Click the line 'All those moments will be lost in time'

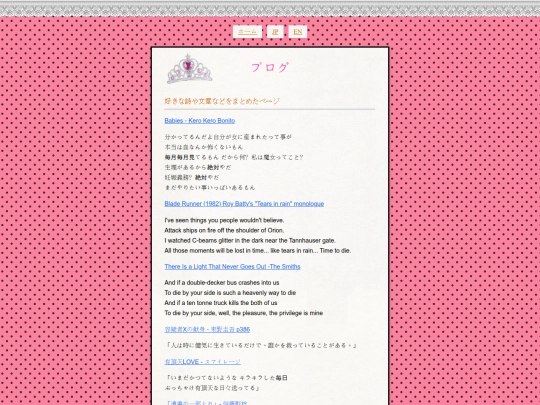pyautogui.click(x=258, y=250)
